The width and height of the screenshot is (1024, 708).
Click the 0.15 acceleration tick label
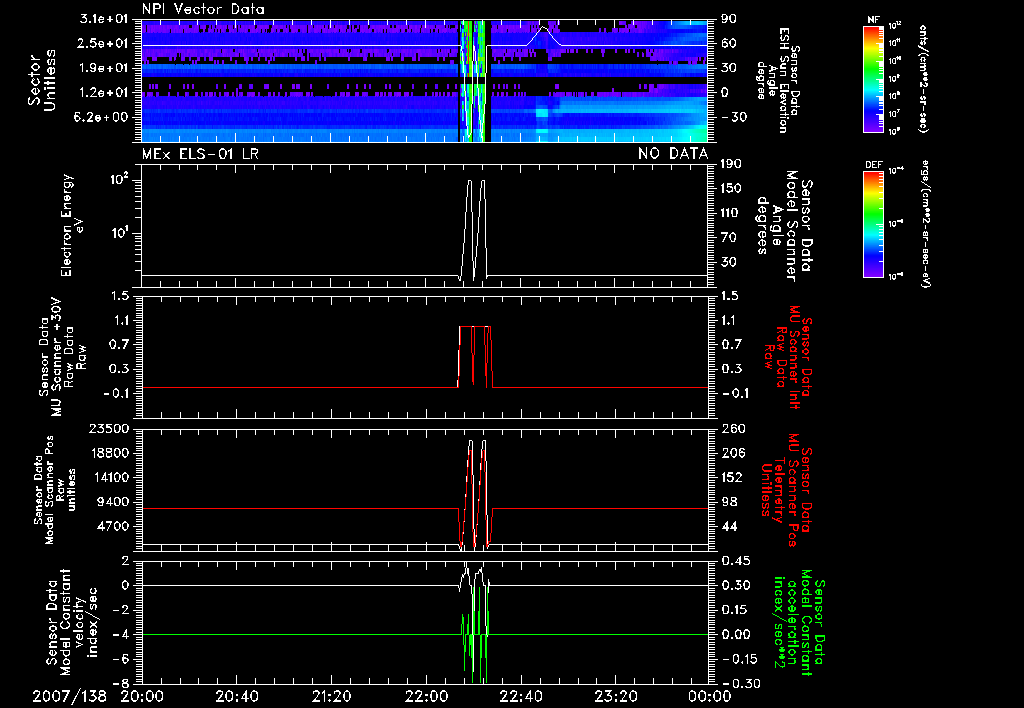point(735,610)
